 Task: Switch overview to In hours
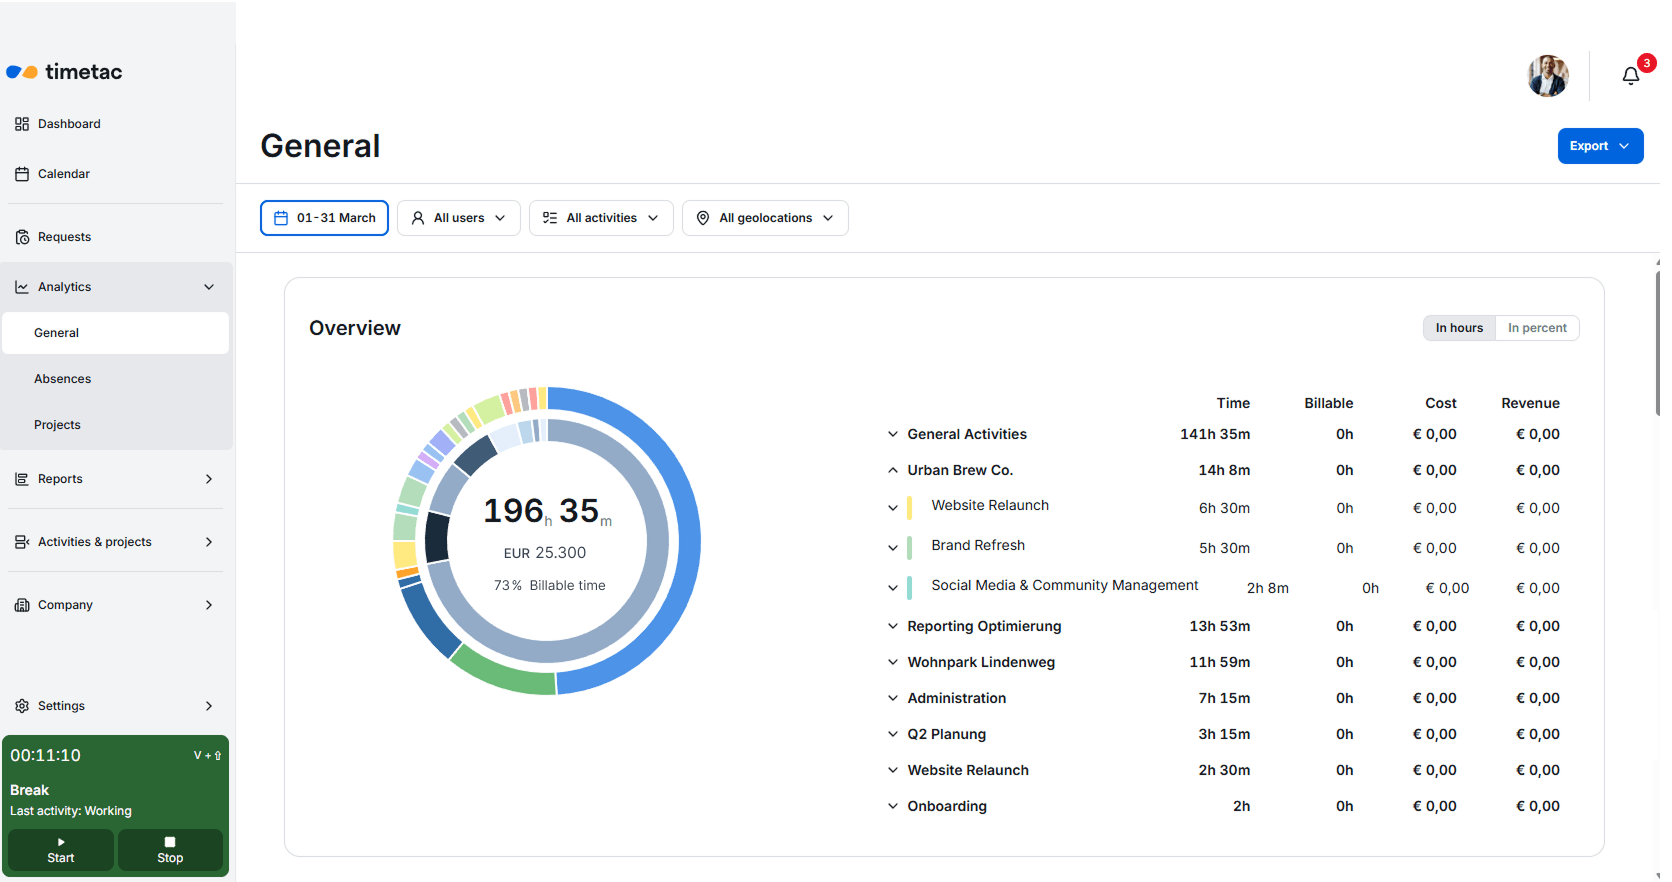tap(1459, 328)
